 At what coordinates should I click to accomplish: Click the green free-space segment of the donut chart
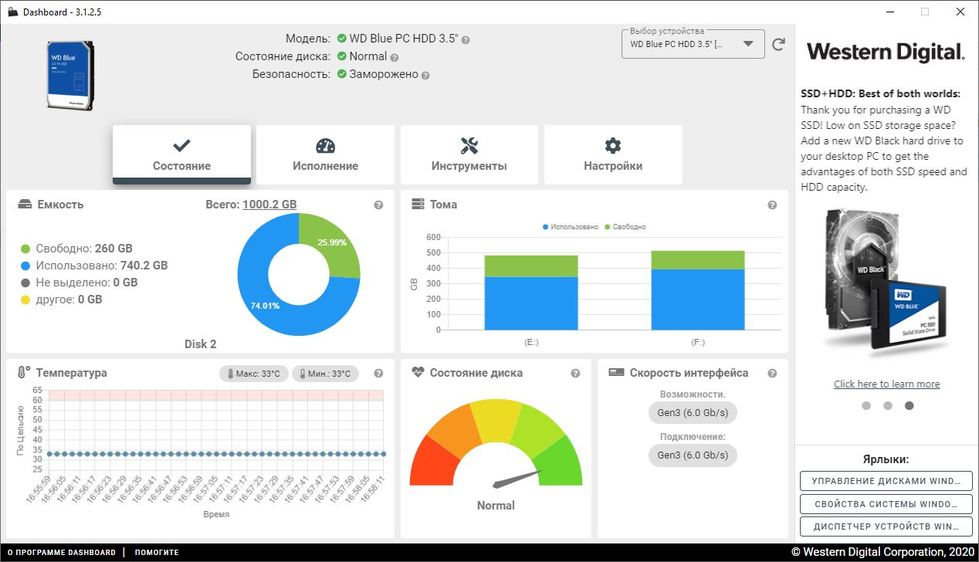(x=332, y=242)
